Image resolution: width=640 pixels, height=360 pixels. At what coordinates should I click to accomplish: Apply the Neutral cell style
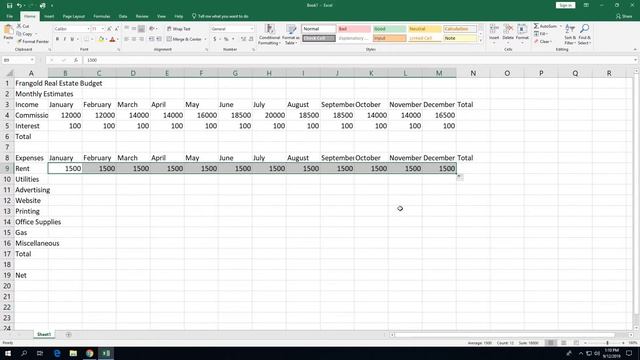tap(424, 29)
